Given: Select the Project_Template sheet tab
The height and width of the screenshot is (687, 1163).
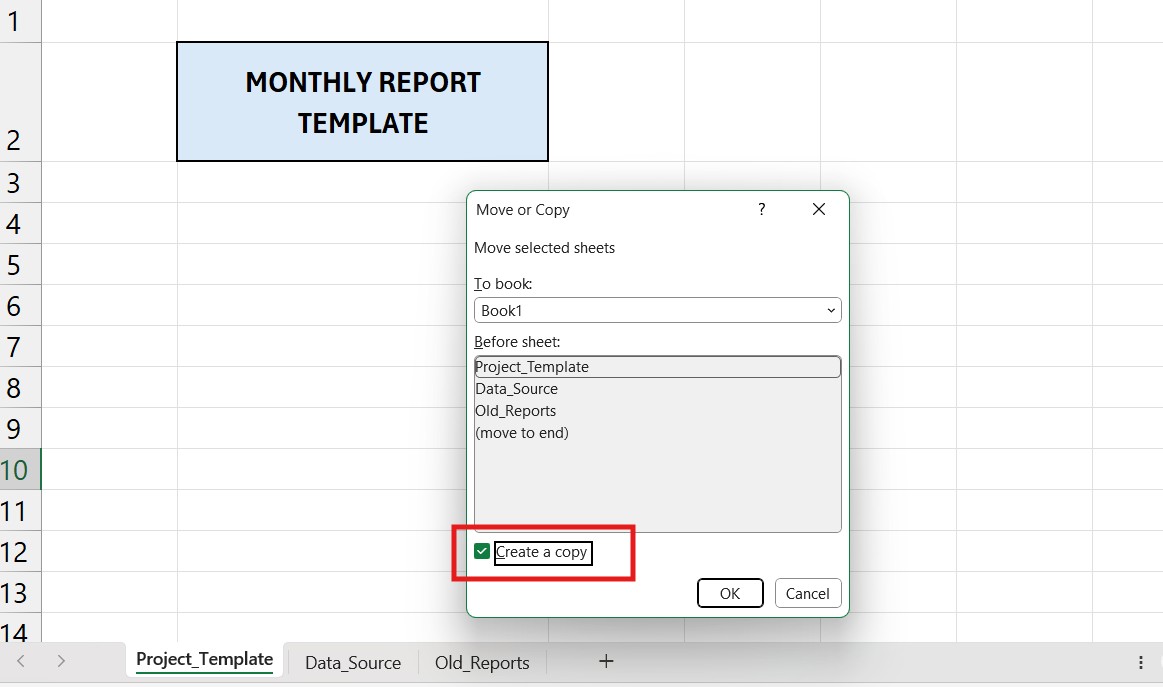Looking at the screenshot, I should pyautogui.click(x=204, y=660).
